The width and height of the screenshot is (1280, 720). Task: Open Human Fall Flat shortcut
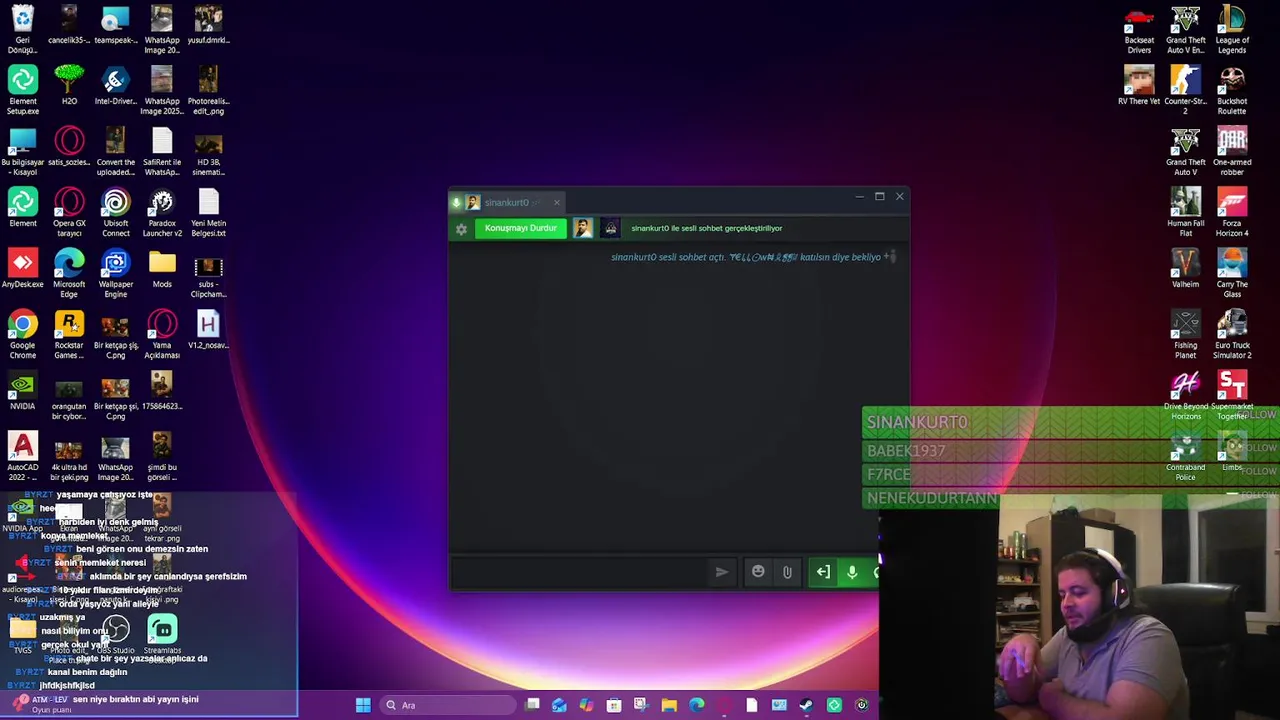[1185, 213]
